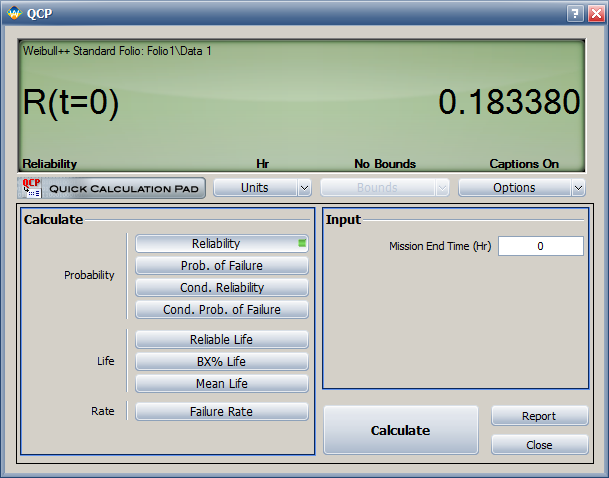Click the green results display panel

pyautogui.click(x=302, y=105)
